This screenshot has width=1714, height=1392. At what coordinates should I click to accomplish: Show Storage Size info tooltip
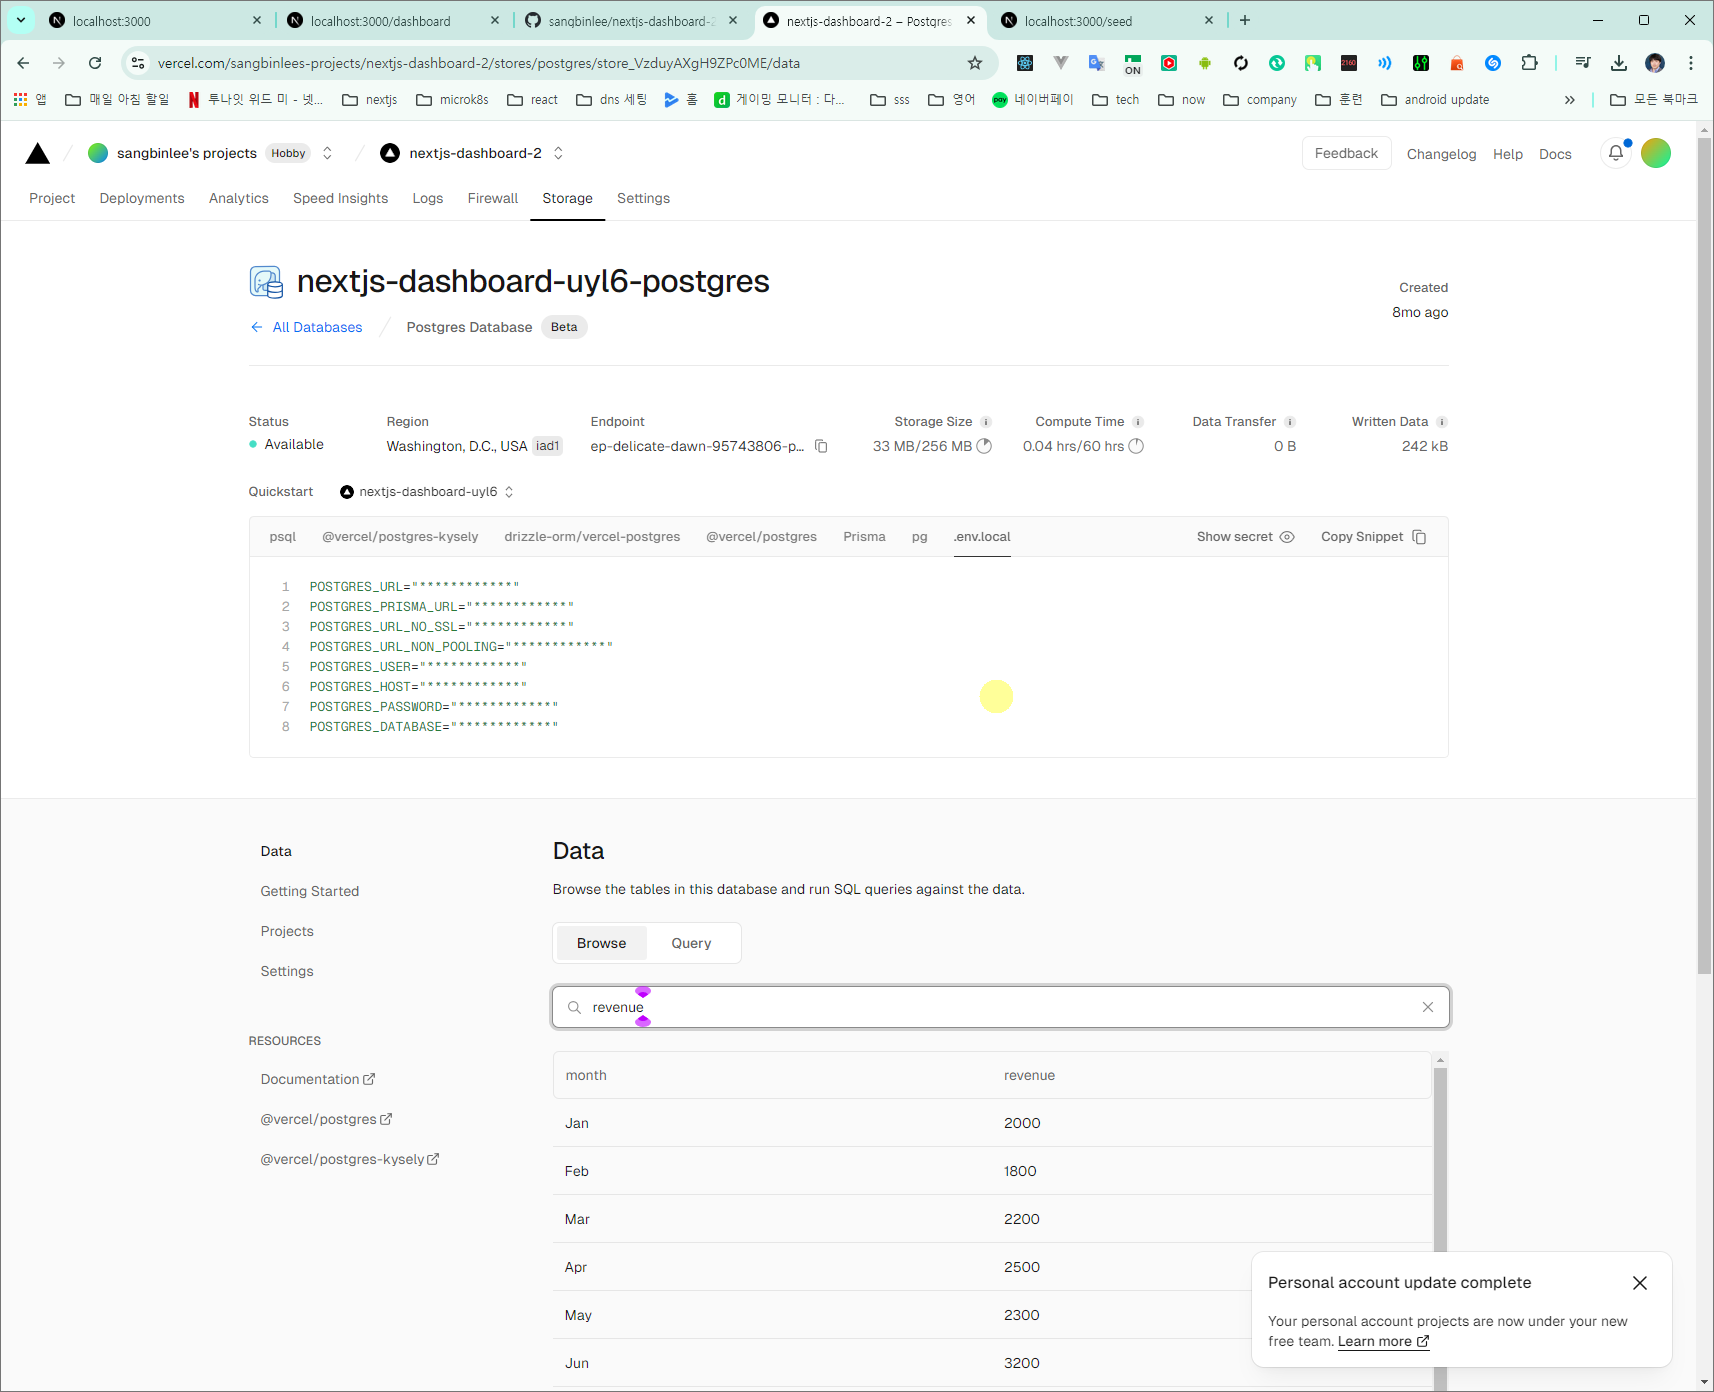tap(986, 422)
